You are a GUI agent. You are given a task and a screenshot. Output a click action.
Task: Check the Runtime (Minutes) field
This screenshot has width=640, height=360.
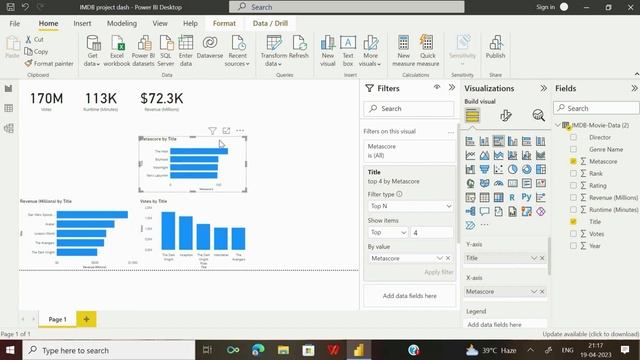tap(573, 209)
